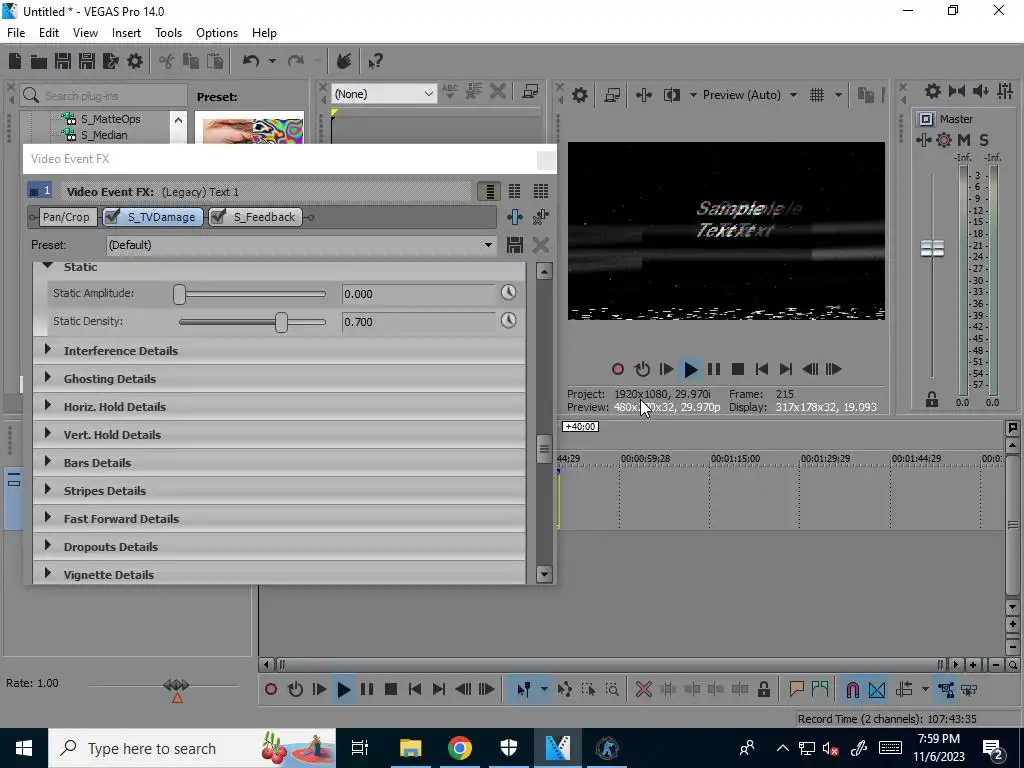Open project properties gear icon
This screenshot has width=1024, height=768.
[135, 61]
